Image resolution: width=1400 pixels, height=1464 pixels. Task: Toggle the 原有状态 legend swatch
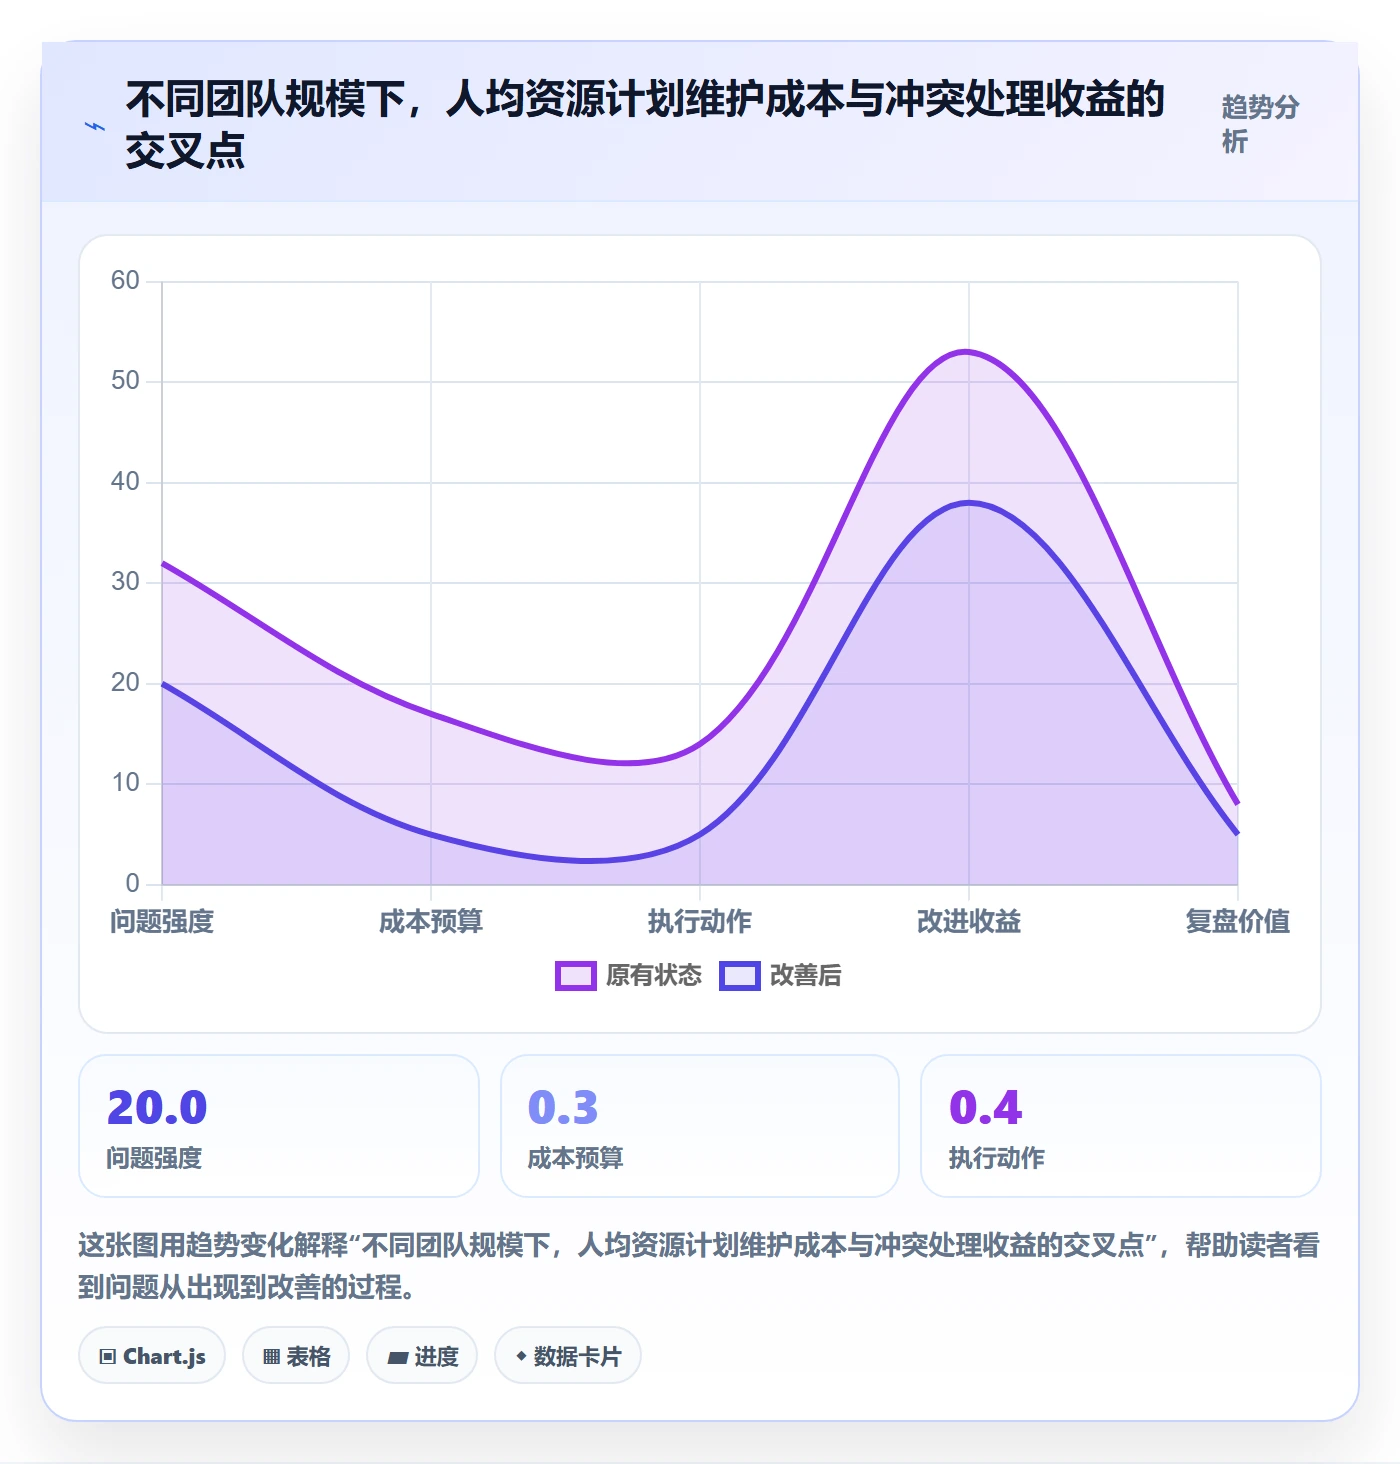point(576,976)
